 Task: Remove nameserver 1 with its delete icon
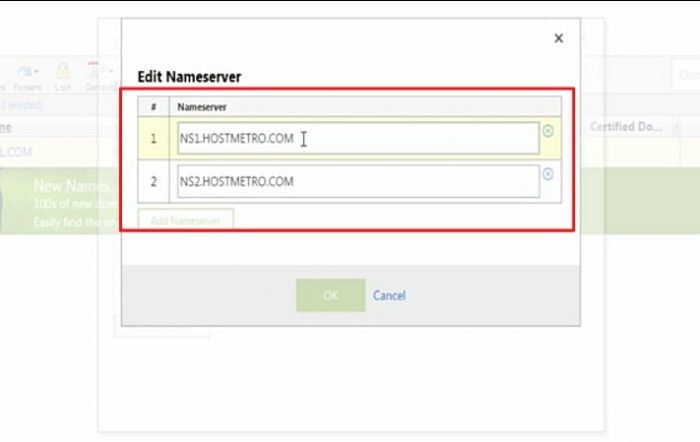click(x=548, y=131)
